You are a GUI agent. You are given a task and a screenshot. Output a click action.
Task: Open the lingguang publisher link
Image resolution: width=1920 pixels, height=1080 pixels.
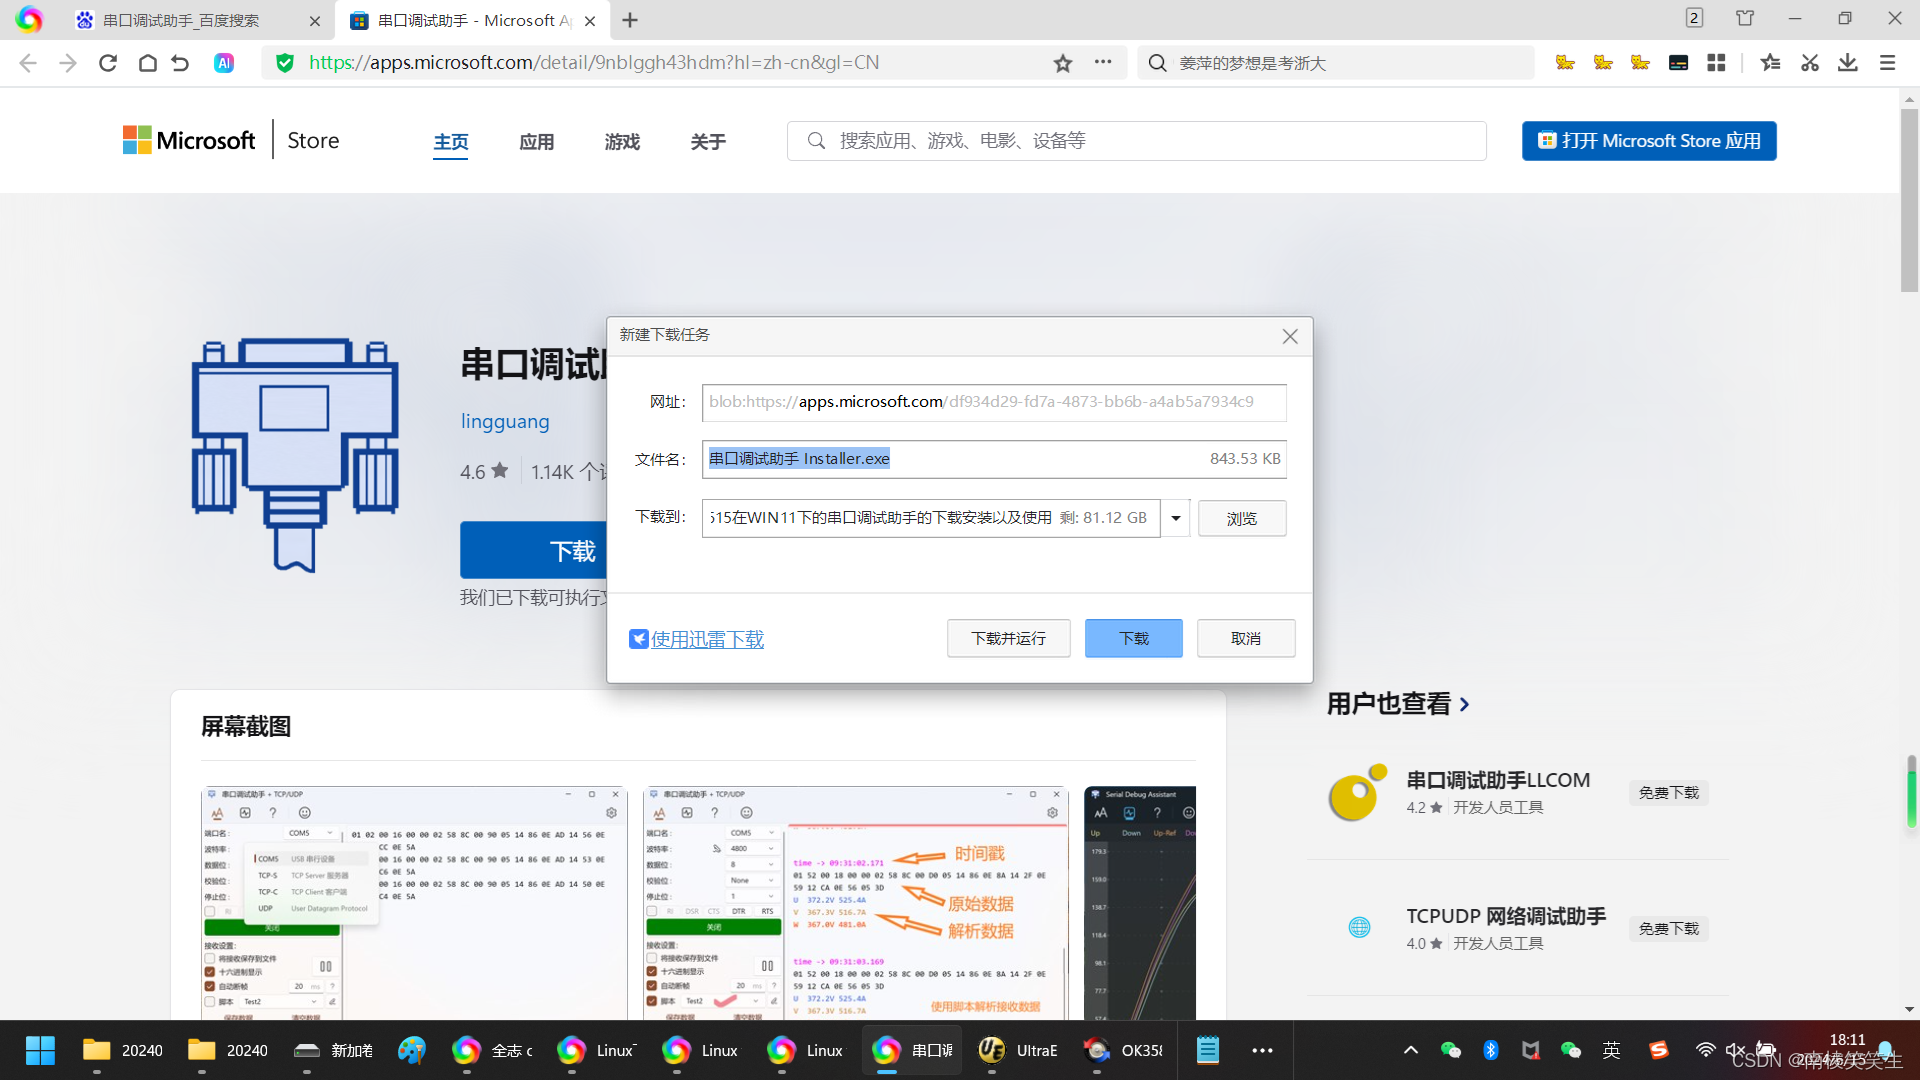tap(505, 421)
